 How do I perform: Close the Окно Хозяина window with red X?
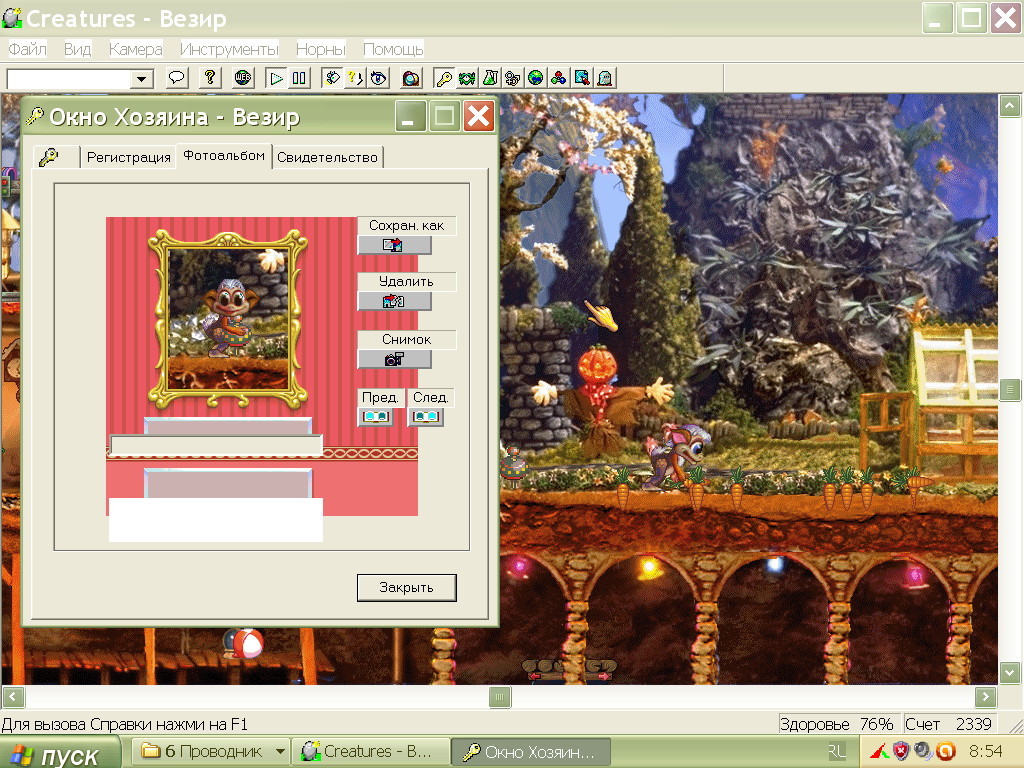pos(479,117)
